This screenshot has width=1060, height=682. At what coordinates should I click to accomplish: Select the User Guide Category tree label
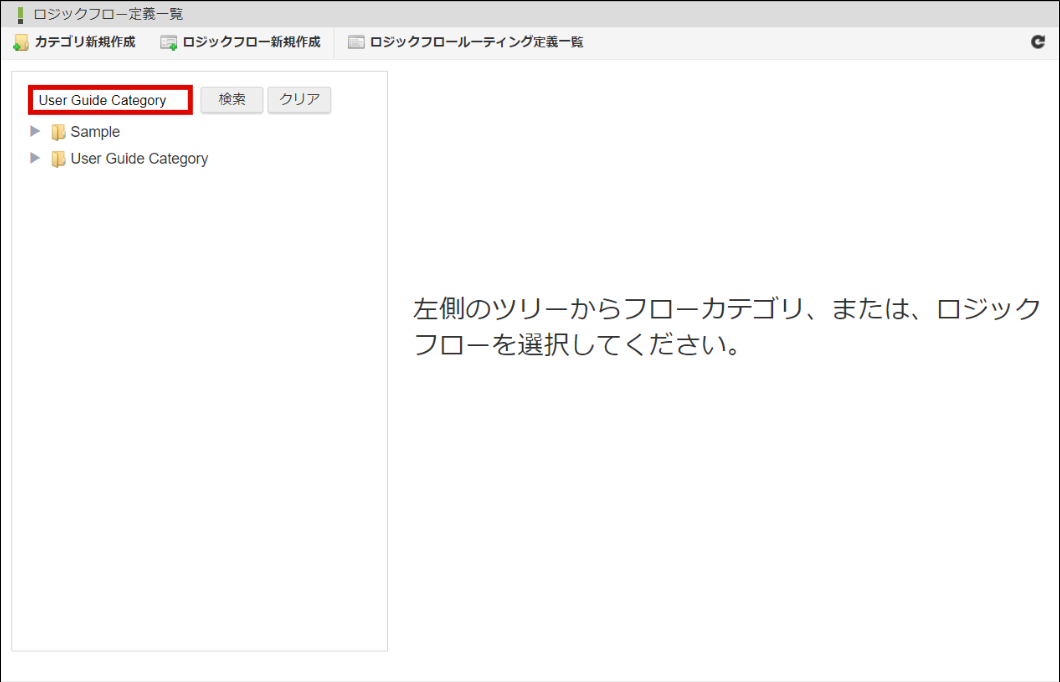pyautogui.click(x=139, y=159)
